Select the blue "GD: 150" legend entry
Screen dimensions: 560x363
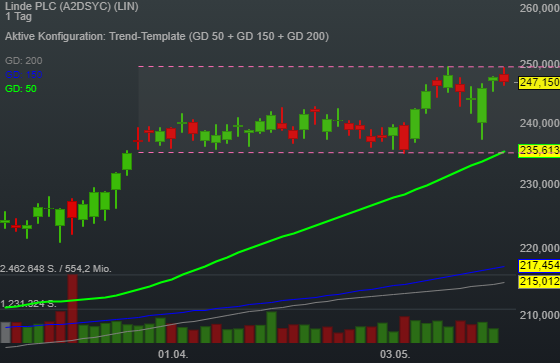tap(24, 74)
